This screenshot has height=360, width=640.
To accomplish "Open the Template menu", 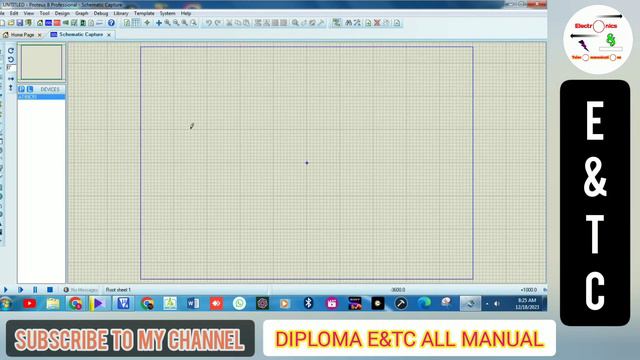I will click(x=144, y=13).
